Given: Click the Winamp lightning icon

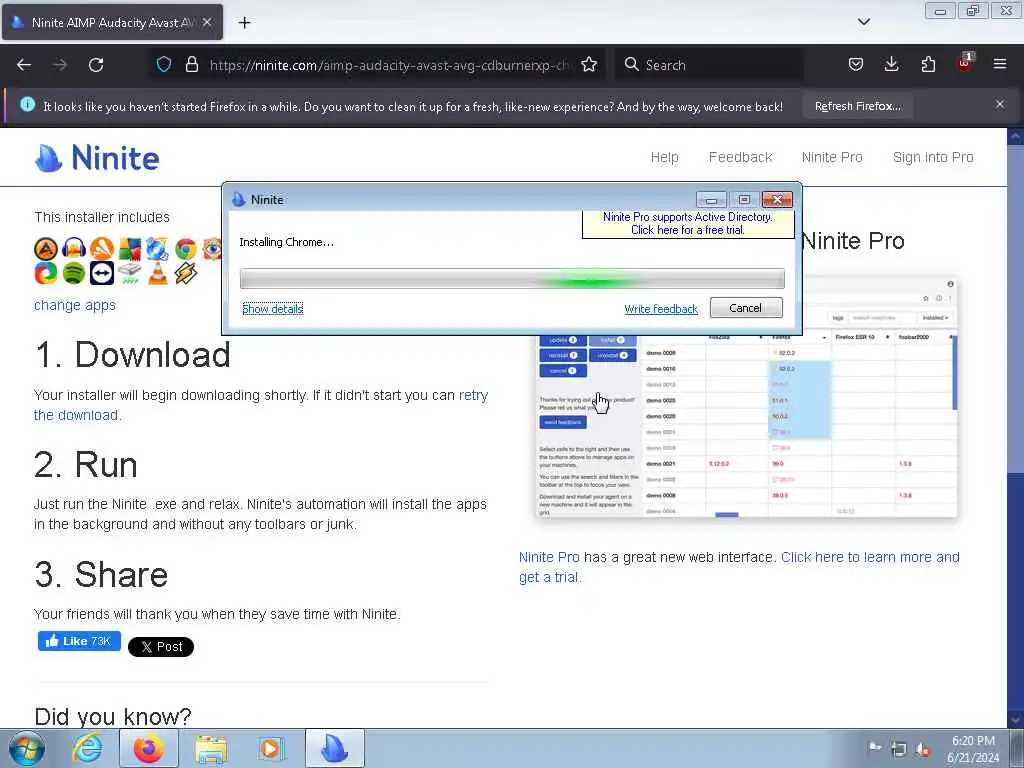Looking at the screenshot, I should 185,273.
